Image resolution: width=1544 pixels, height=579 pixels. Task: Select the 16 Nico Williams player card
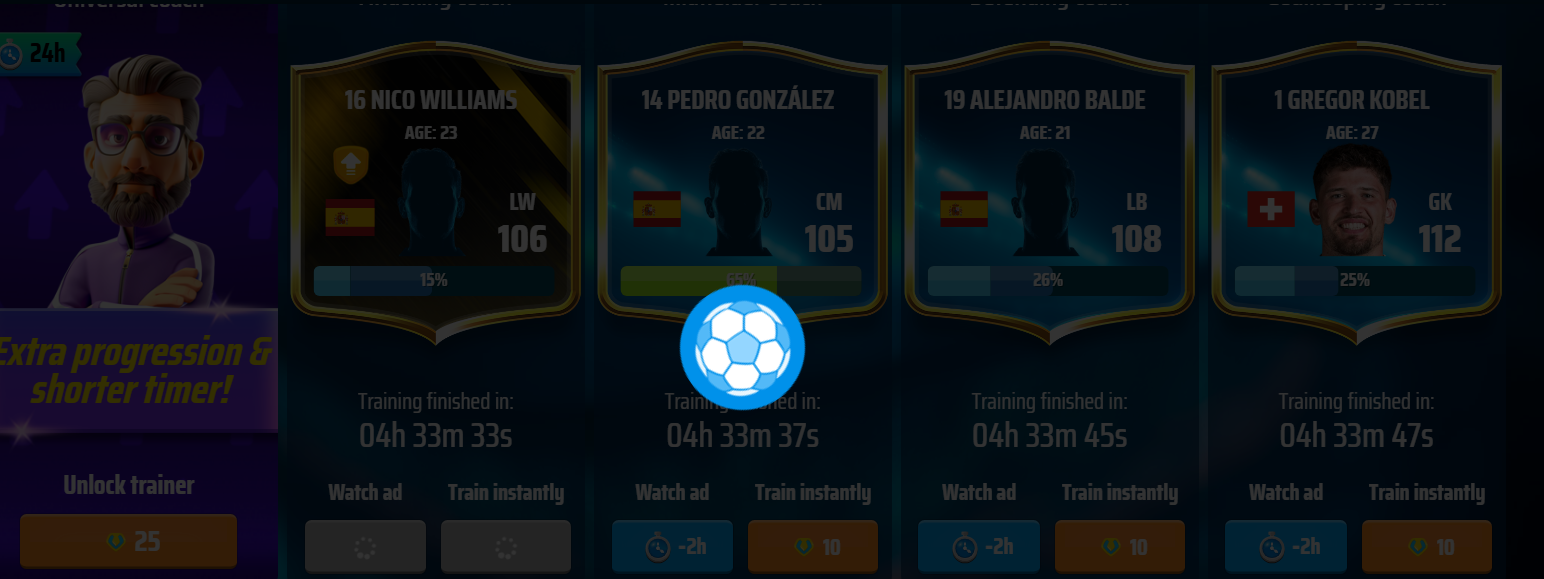tap(435, 192)
